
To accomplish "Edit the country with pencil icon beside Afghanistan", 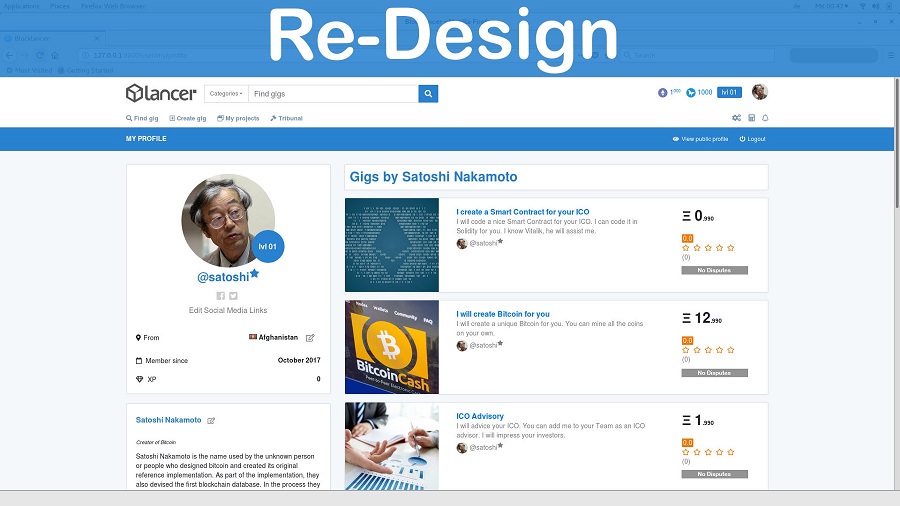I will 310,338.
